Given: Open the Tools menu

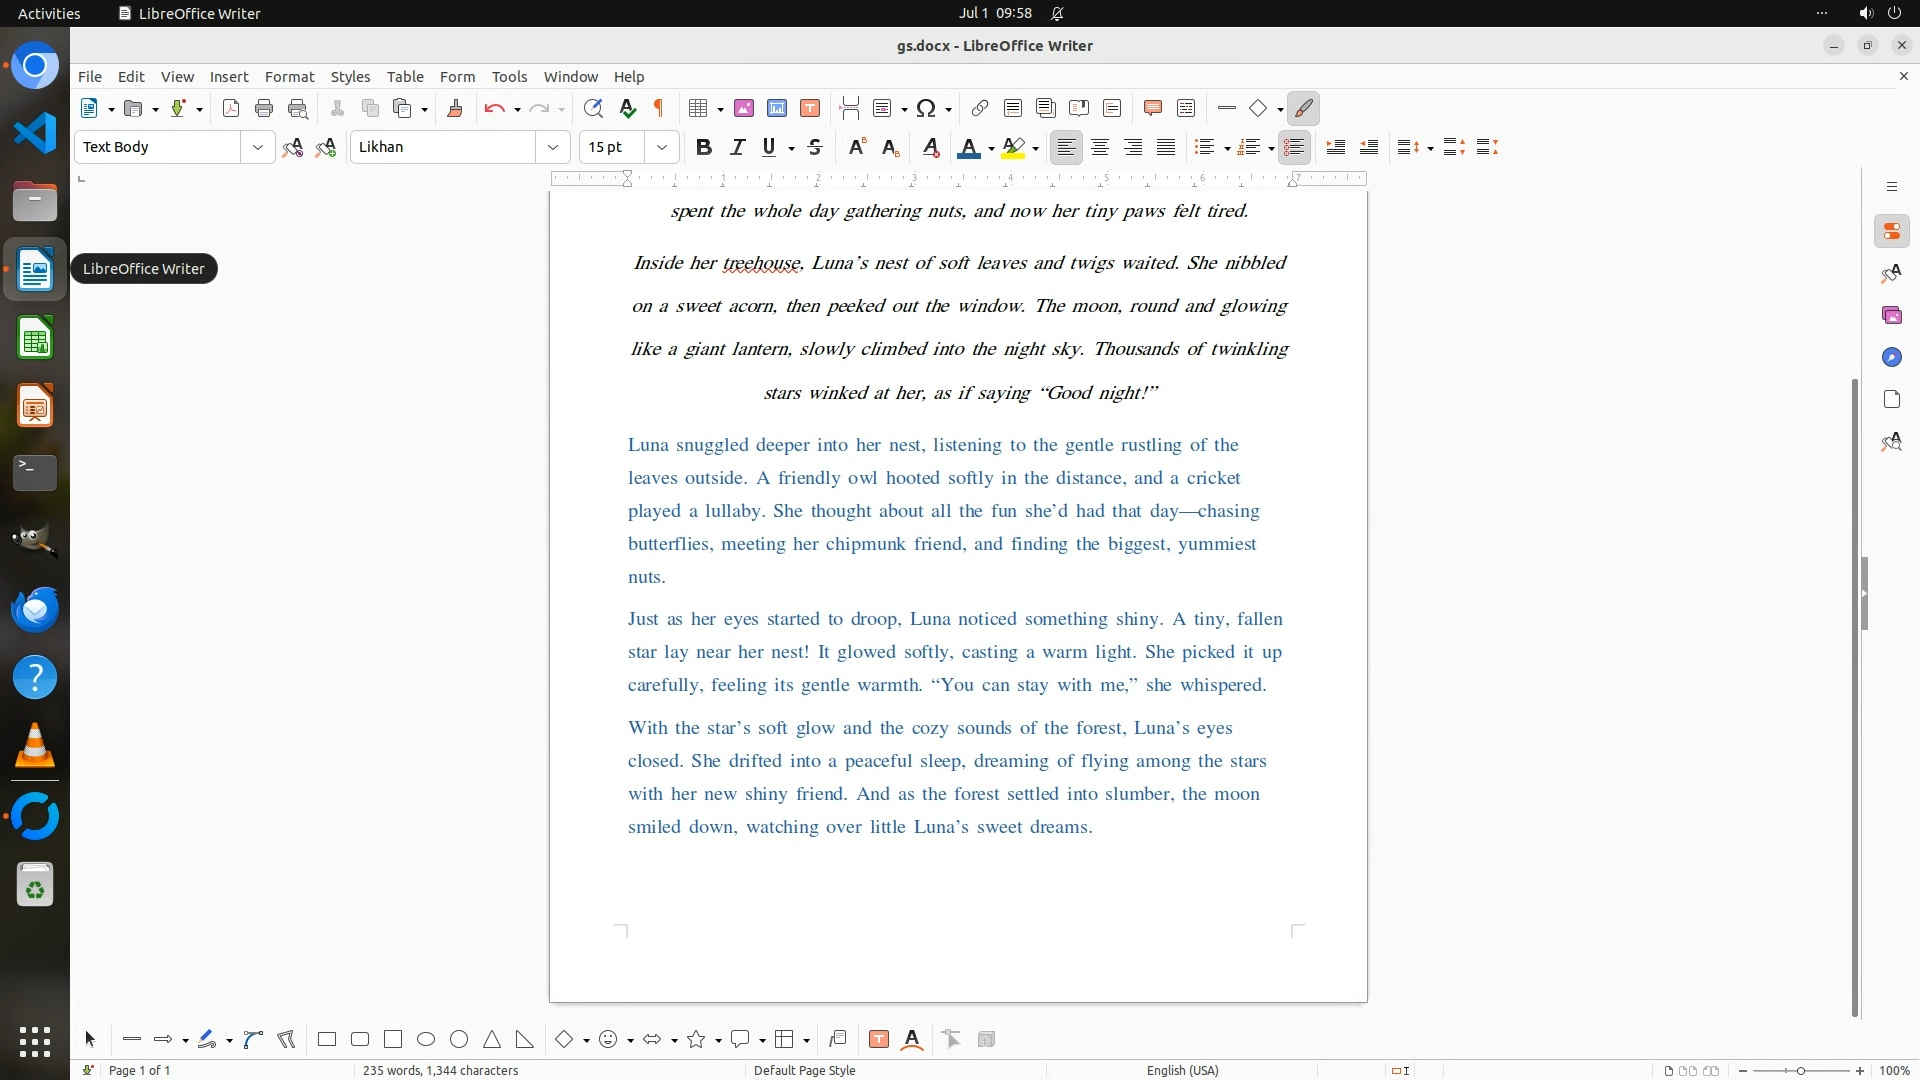Looking at the screenshot, I should pyautogui.click(x=509, y=77).
